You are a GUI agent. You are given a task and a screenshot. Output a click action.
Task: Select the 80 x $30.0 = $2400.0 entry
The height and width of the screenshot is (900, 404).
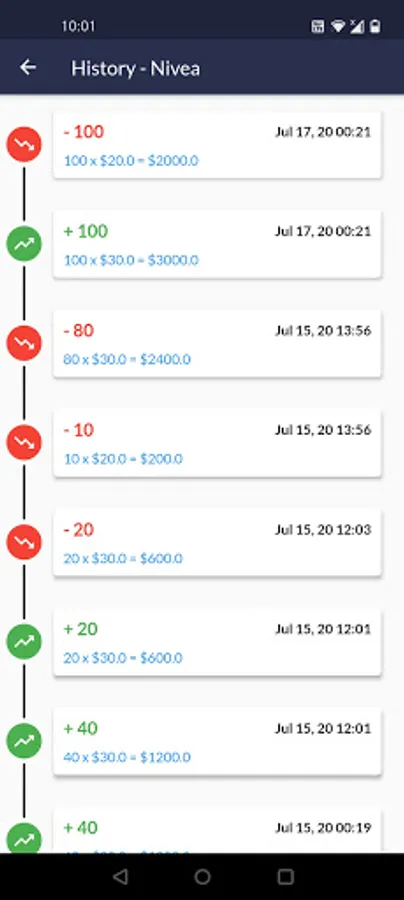[x=217, y=344]
